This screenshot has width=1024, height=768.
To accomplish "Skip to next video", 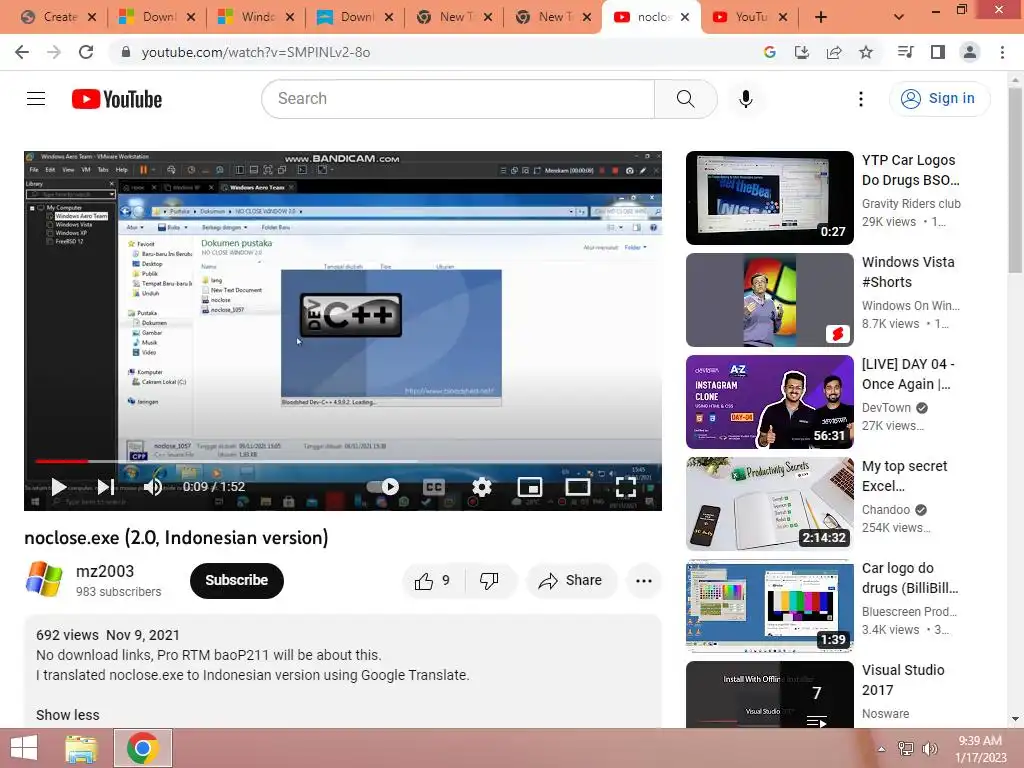I will (104, 487).
